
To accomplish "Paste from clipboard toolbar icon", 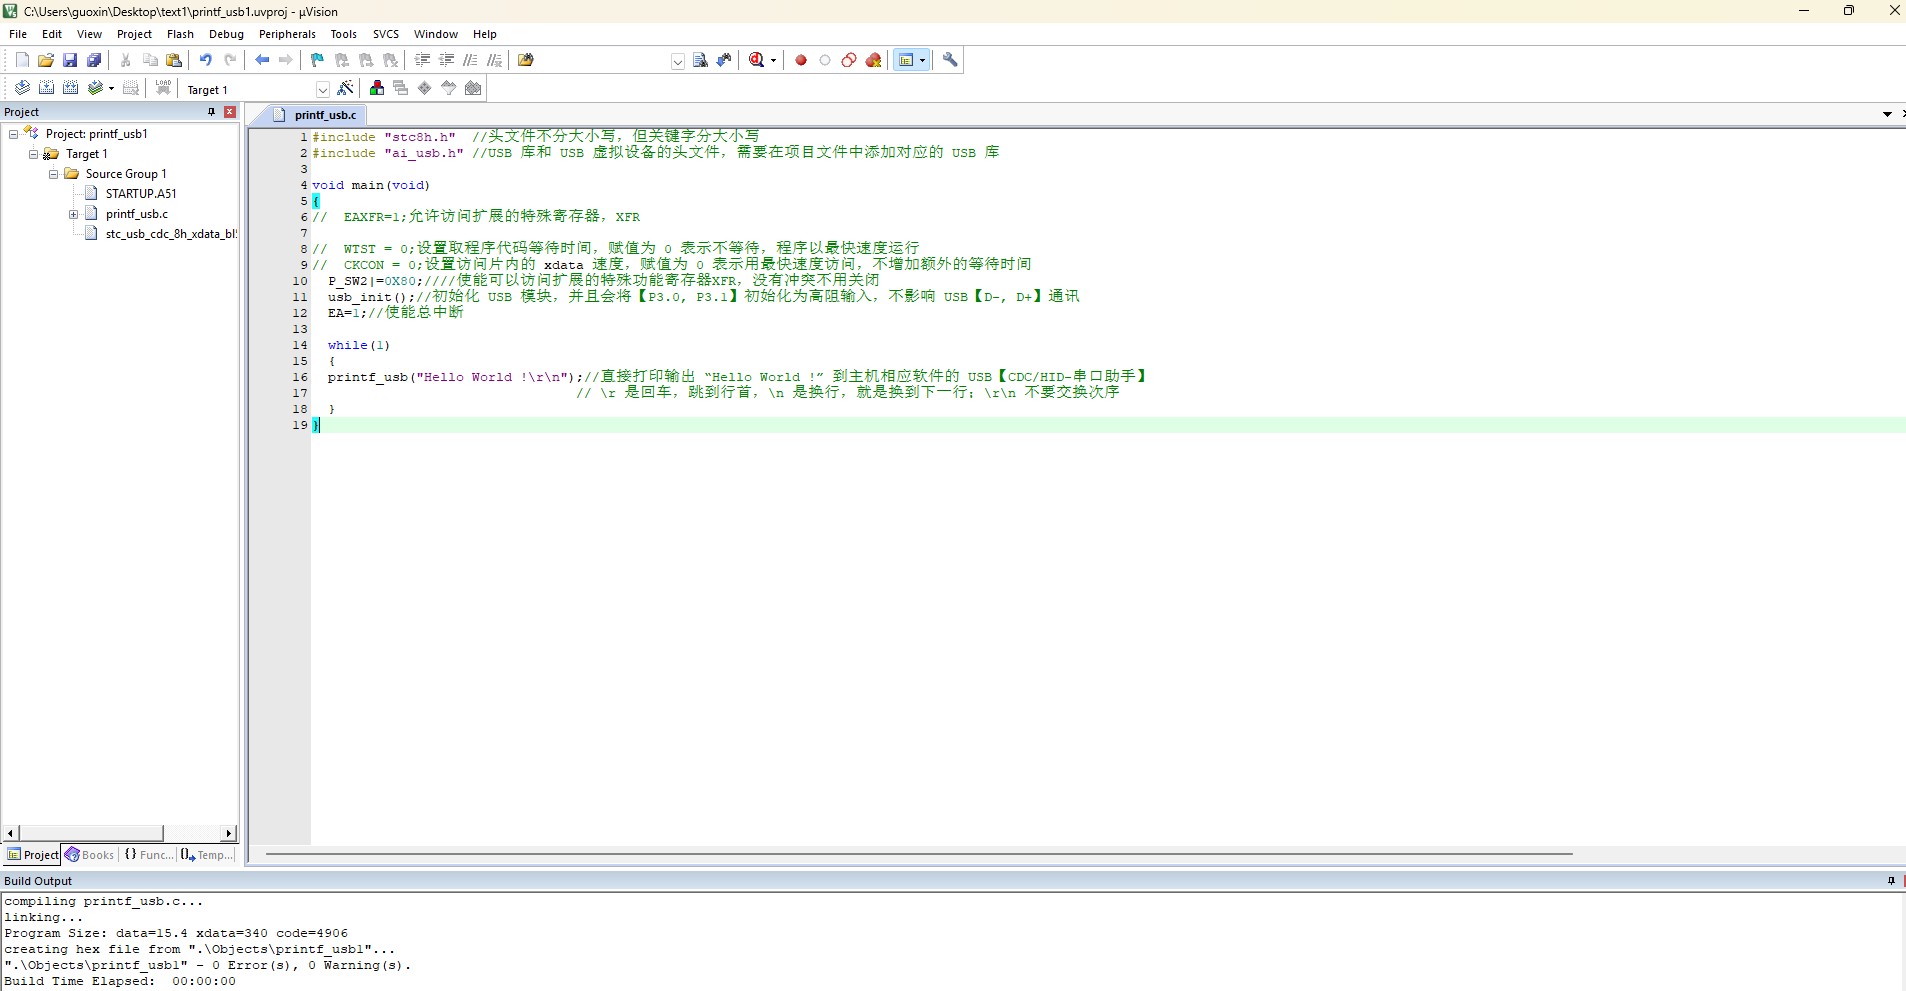I will pyautogui.click(x=174, y=60).
